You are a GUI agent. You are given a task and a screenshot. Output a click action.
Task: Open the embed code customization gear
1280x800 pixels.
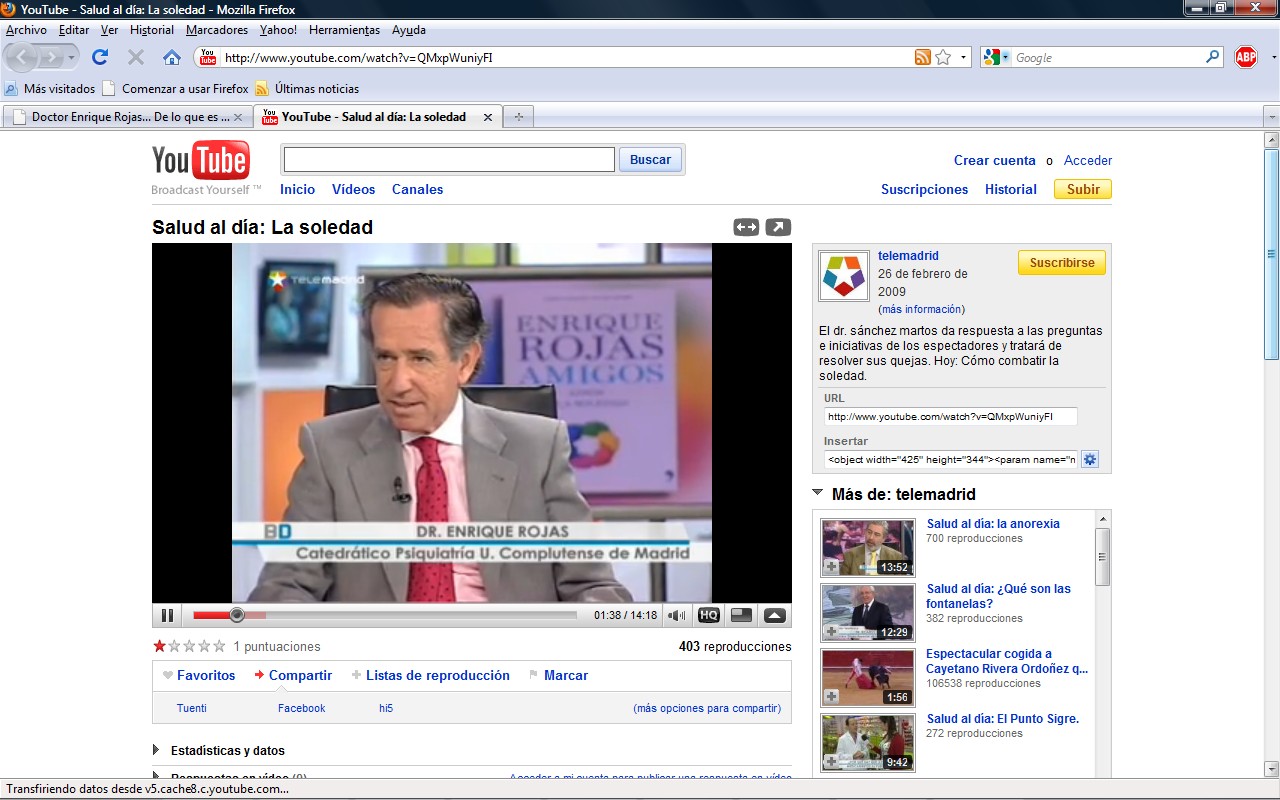point(1090,459)
